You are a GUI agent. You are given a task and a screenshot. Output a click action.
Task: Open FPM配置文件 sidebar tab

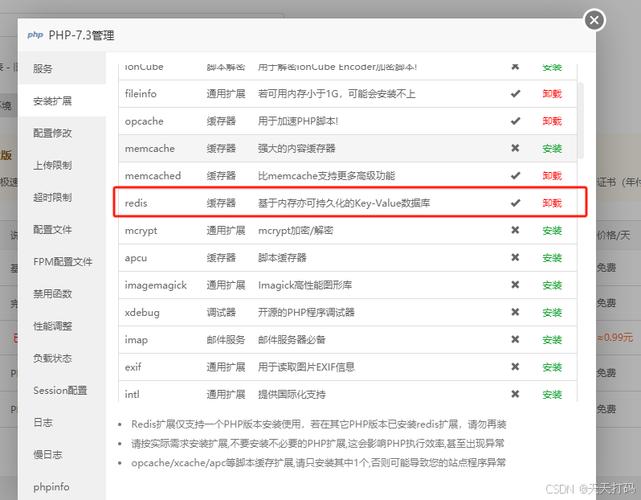coord(62,262)
